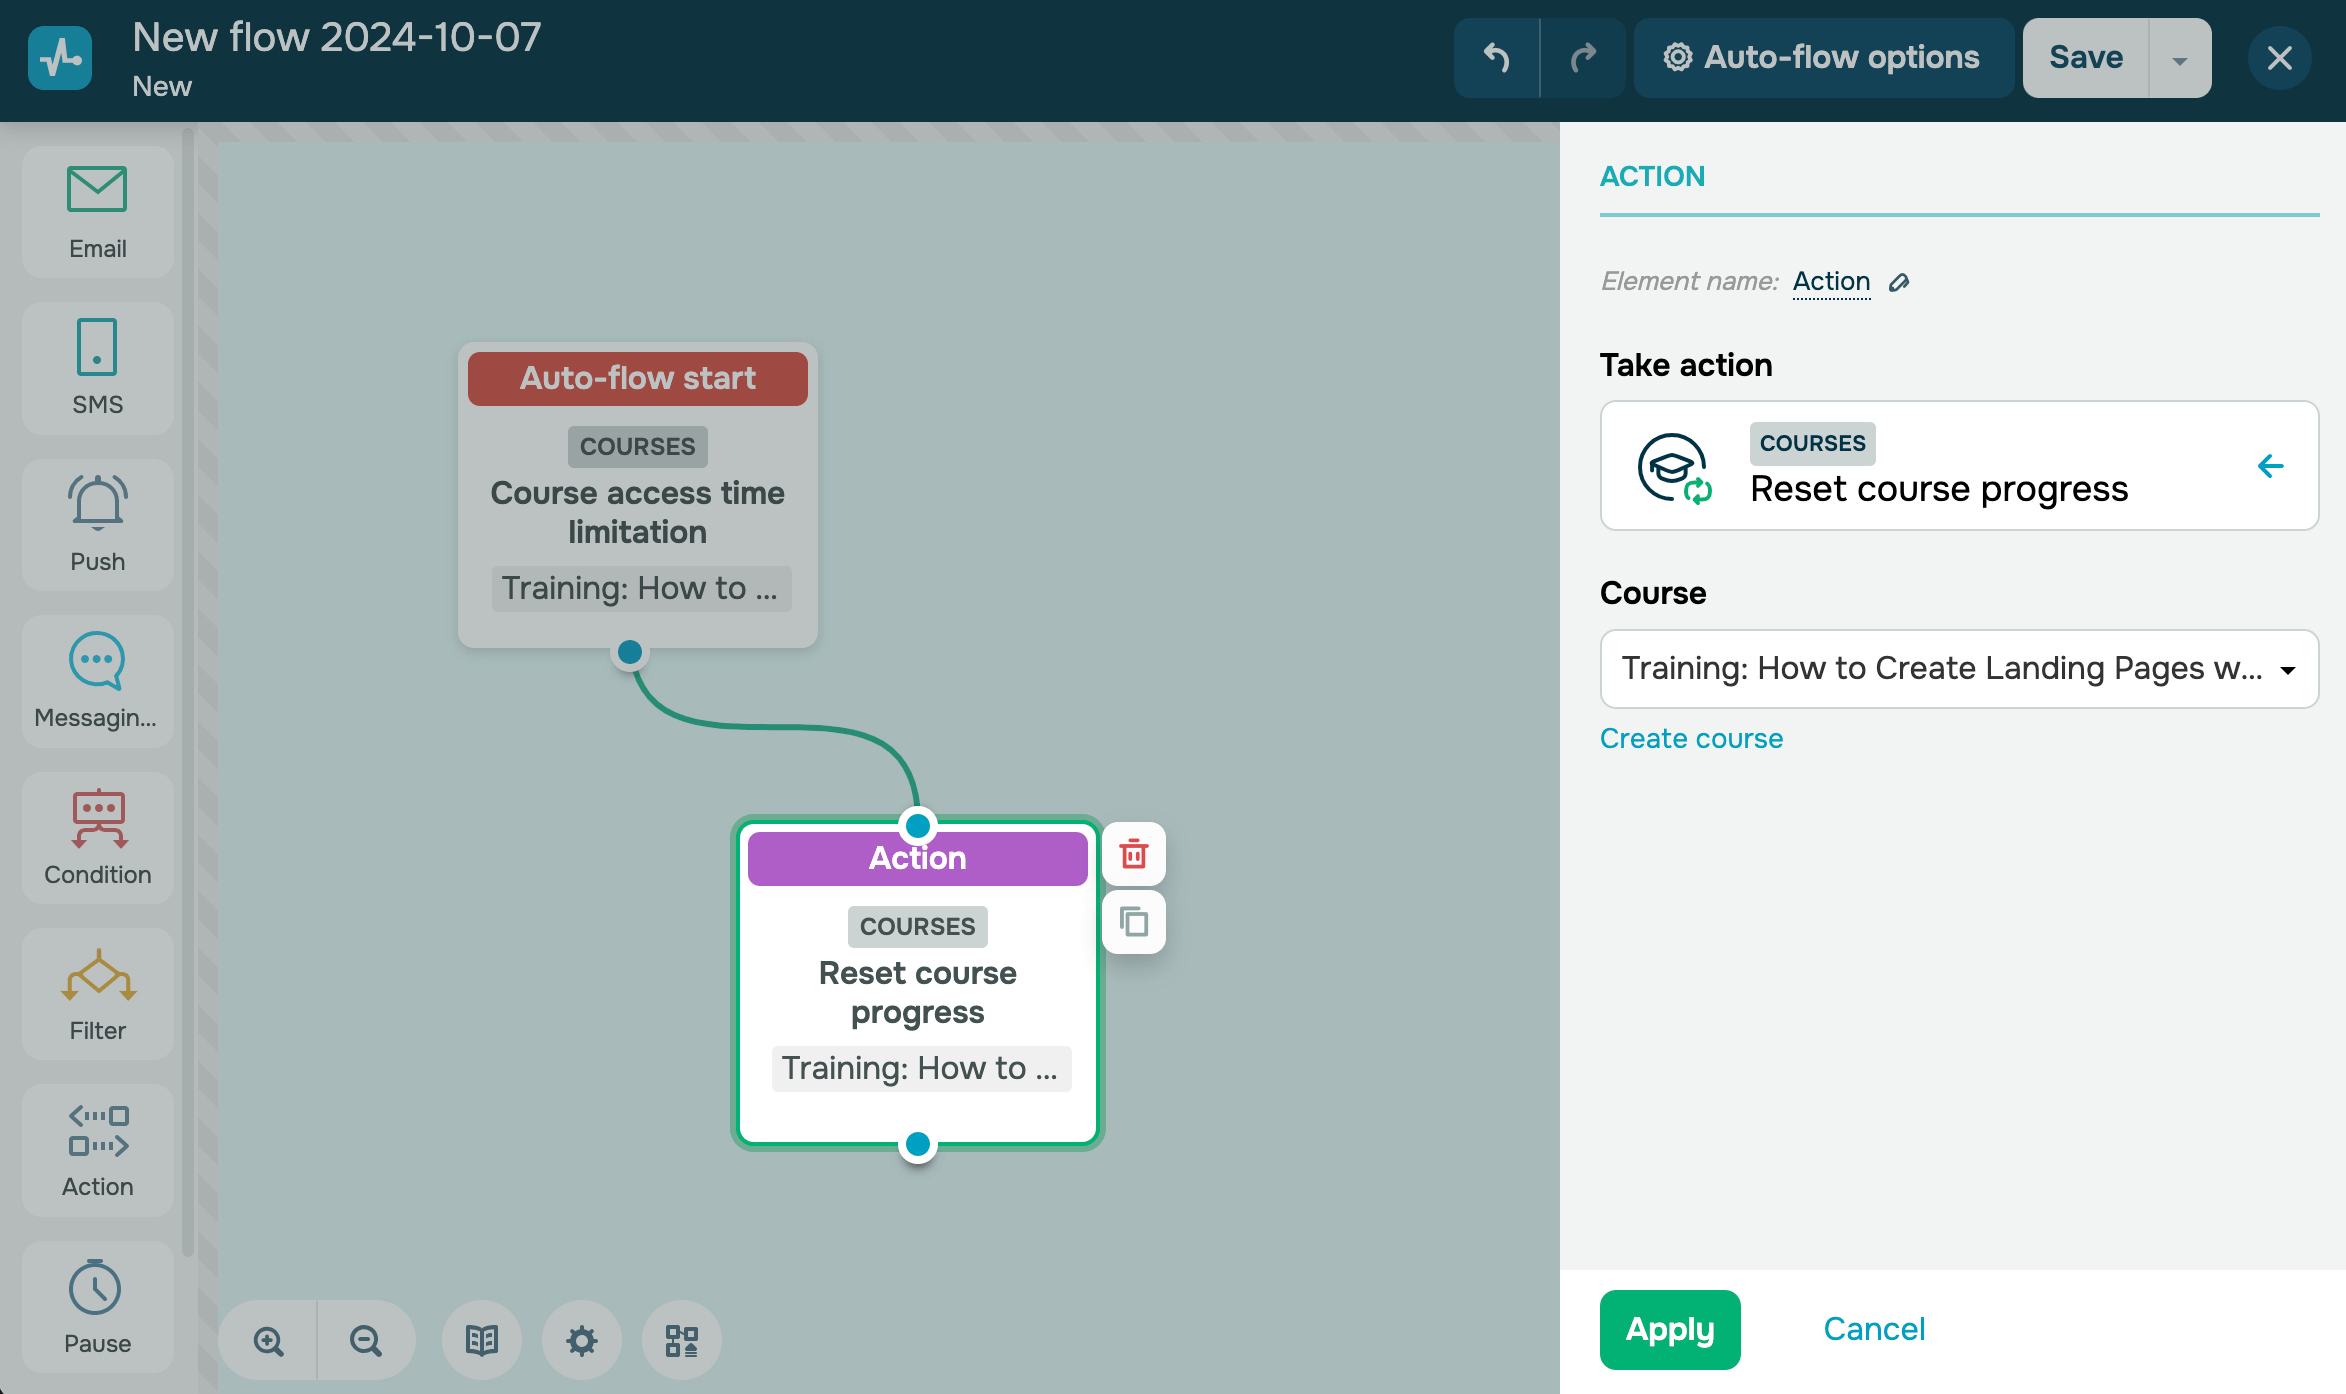Add a Push notification element
2346x1394 pixels.
[97, 525]
